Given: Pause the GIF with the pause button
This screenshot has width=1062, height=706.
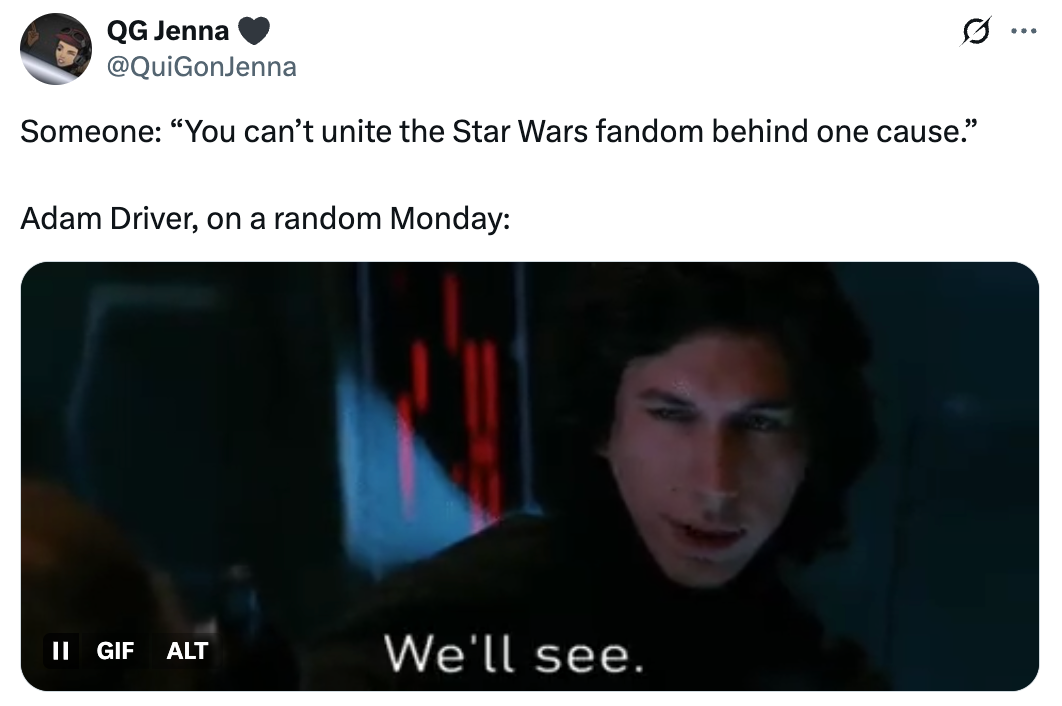Looking at the screenshot, I should pos(61,650).
